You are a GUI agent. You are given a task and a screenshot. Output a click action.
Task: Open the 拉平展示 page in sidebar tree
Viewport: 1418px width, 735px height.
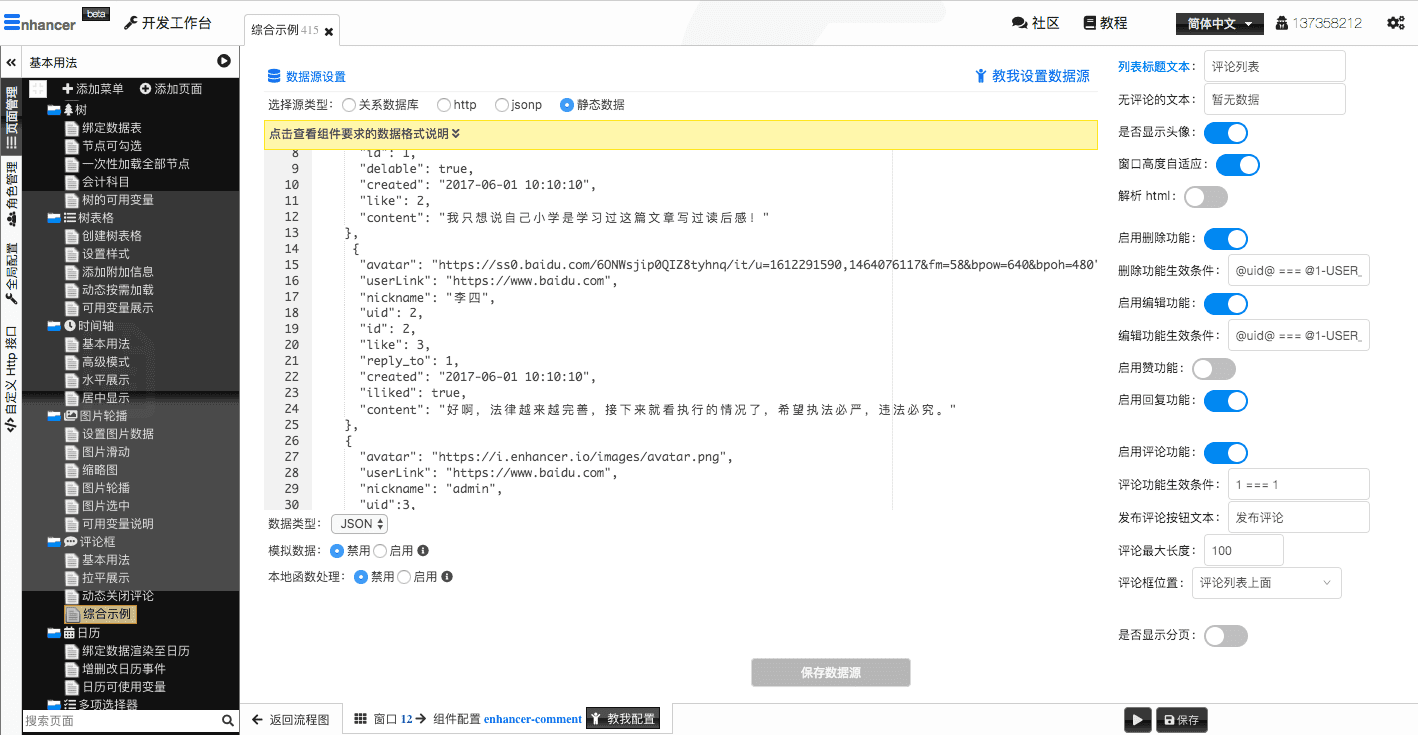(105, 578)
